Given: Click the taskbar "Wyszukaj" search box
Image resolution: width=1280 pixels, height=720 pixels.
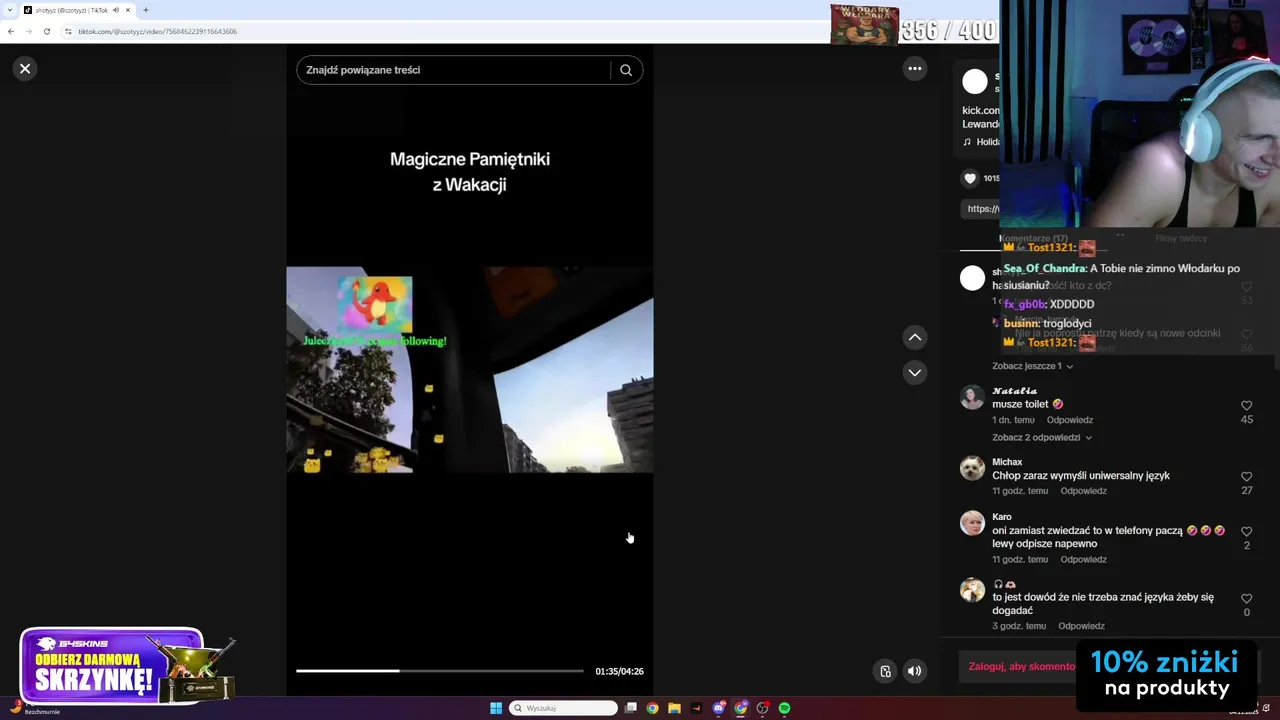Looking at the screenshot, I should coord(564,708).
